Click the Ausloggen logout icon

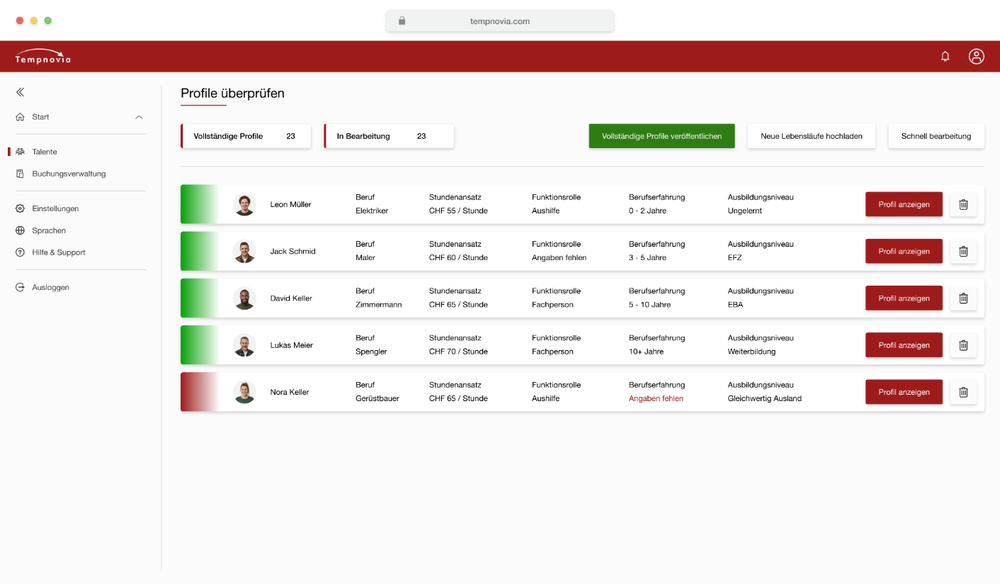[x=20, y=287]
